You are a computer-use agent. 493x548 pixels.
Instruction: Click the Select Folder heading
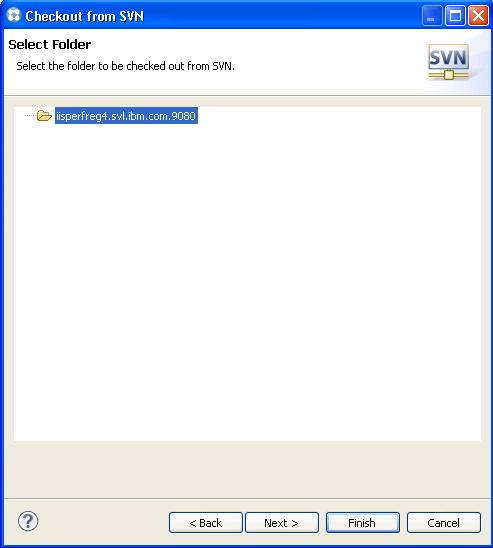click(x=50, y=44)
